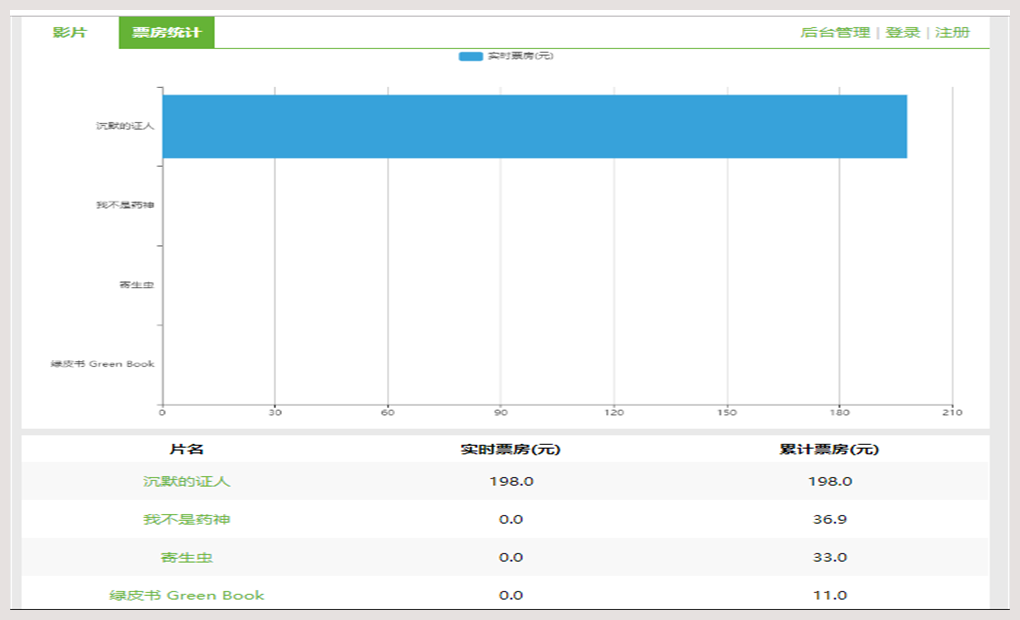This screenshot has width=1020, height=620.
Task: Click the 0.0 real-time cell for 绿皮书
Action: pyautogui.click(x=511, y=595)
